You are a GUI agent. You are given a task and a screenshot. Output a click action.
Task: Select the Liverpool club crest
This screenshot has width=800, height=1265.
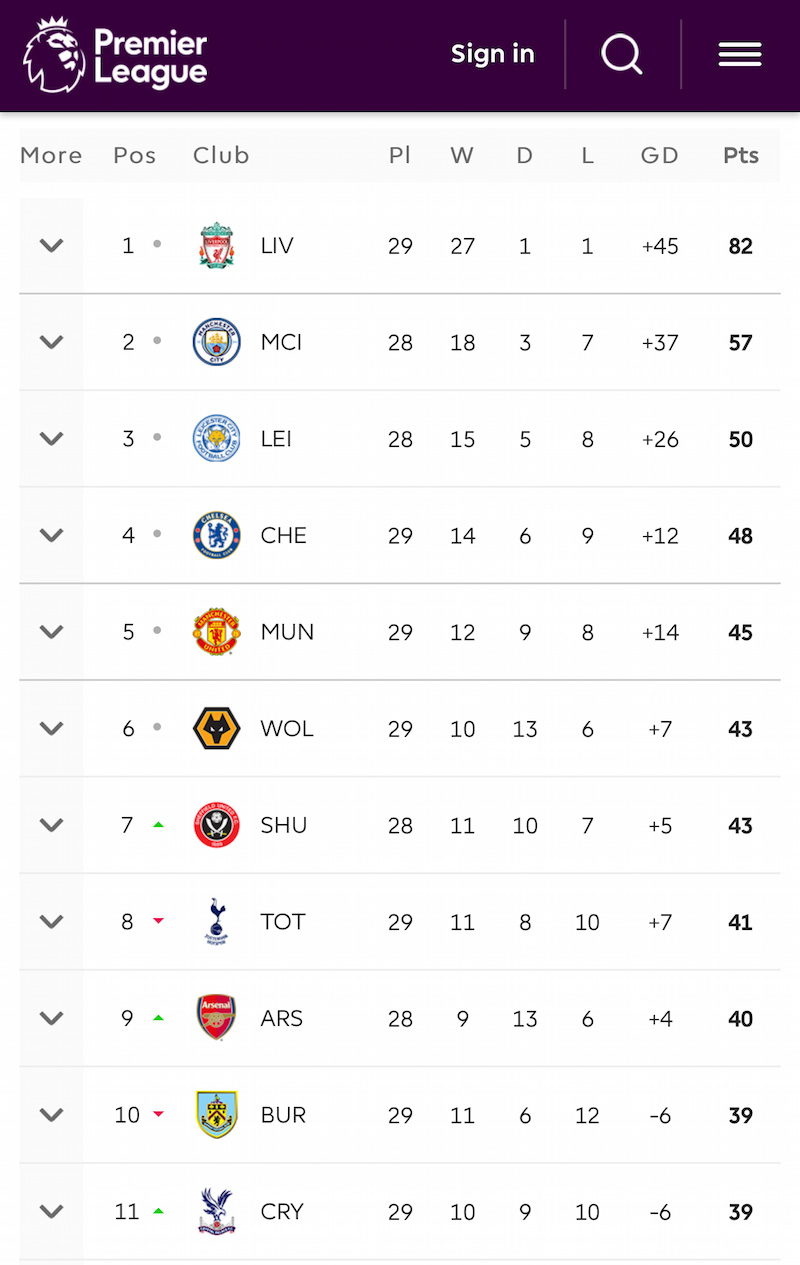216,246
